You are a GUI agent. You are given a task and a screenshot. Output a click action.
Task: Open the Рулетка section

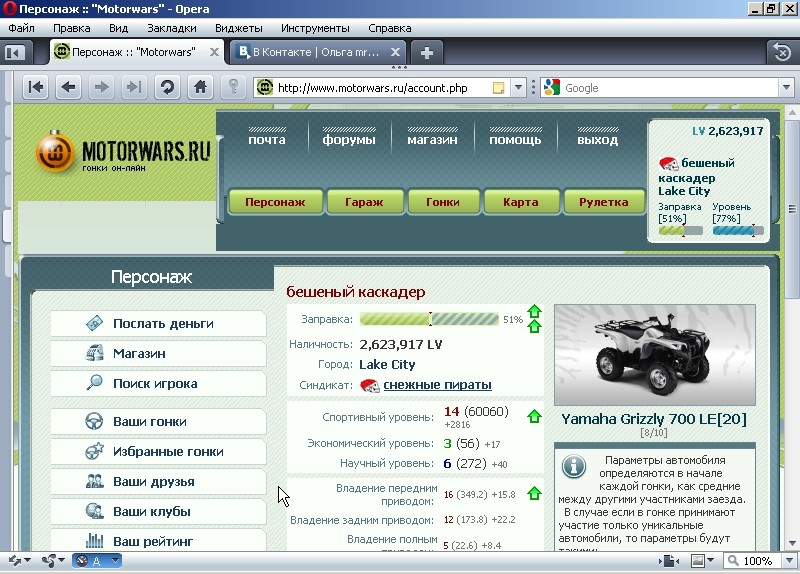(x=604, y=202)
